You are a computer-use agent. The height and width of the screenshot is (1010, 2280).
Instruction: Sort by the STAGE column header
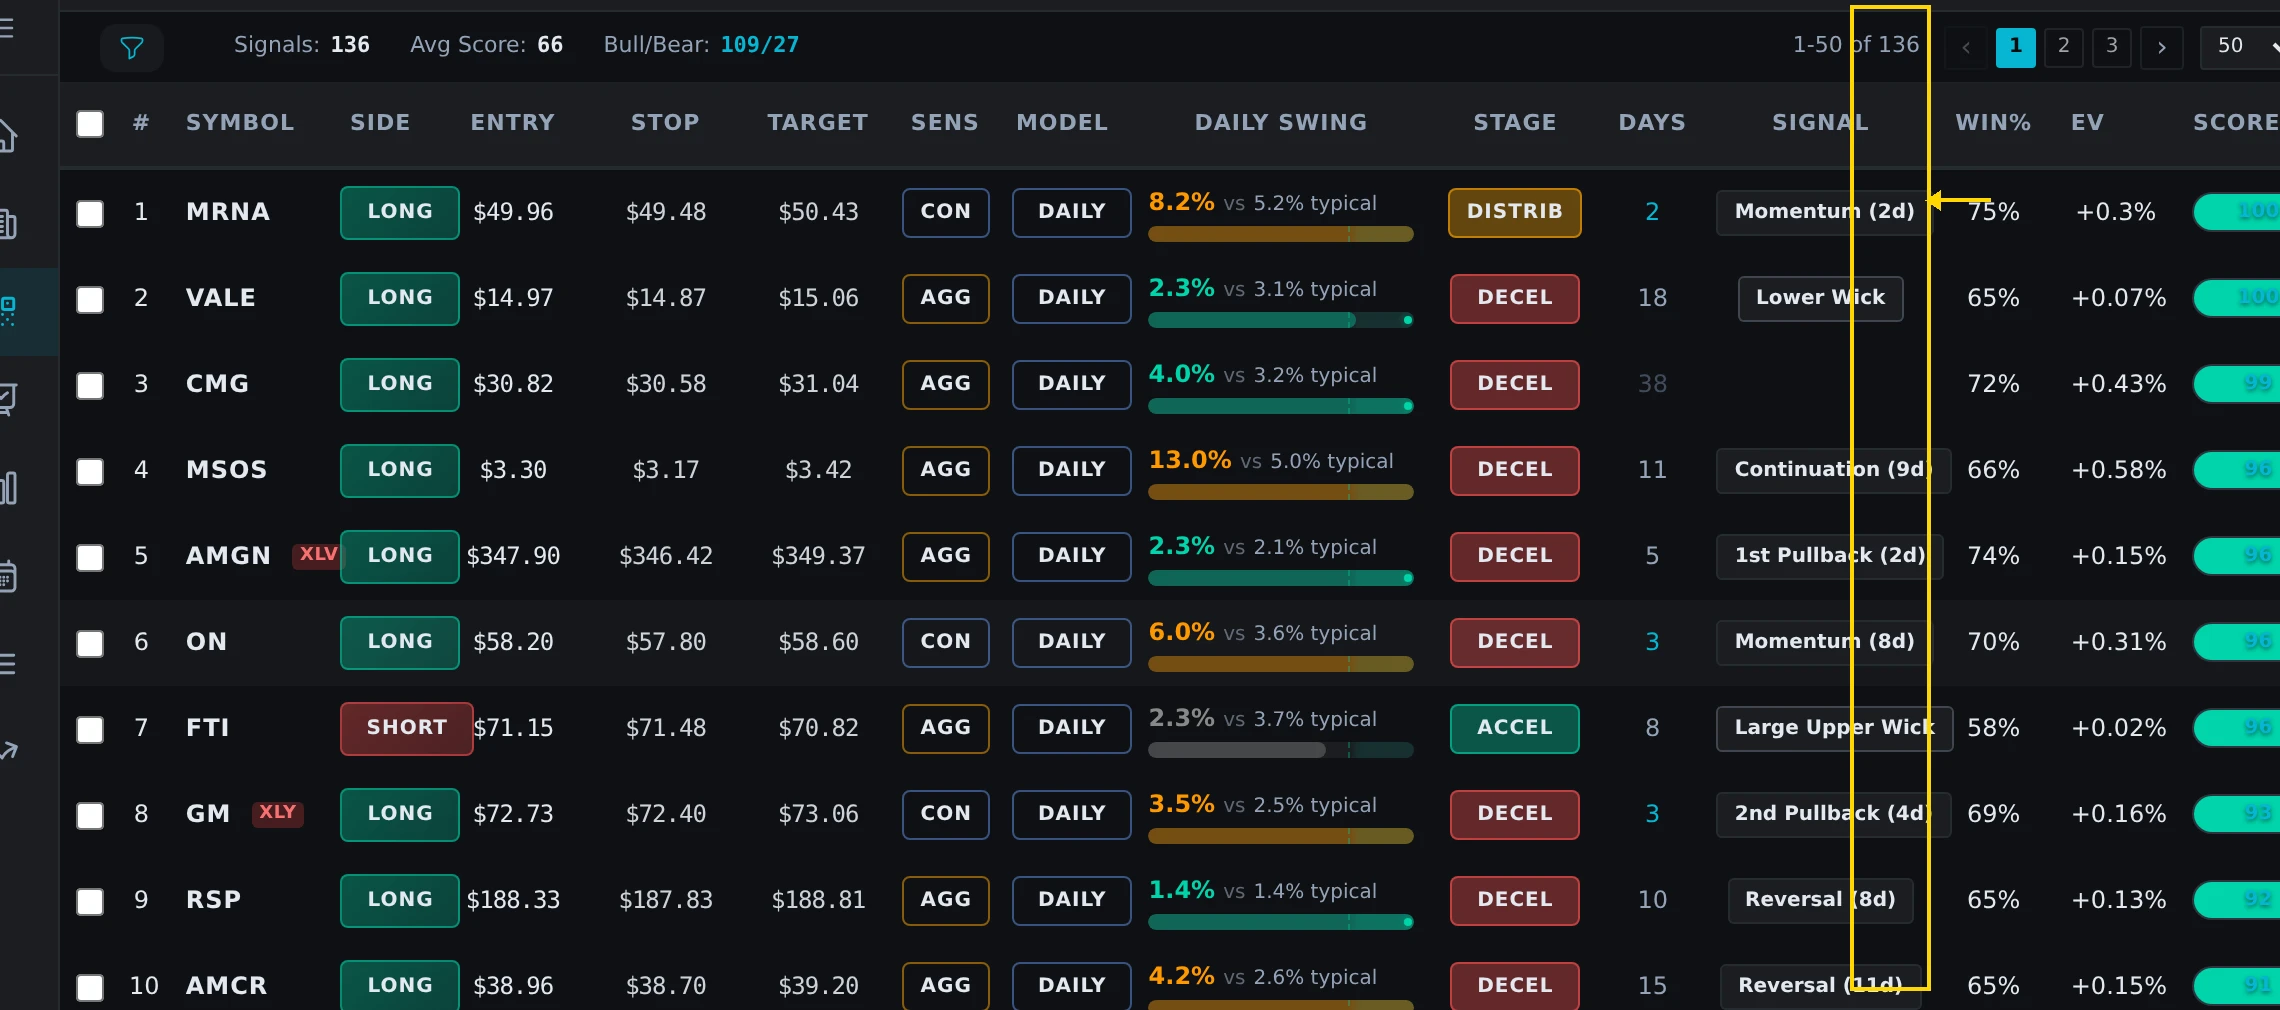coord(1514,122)
